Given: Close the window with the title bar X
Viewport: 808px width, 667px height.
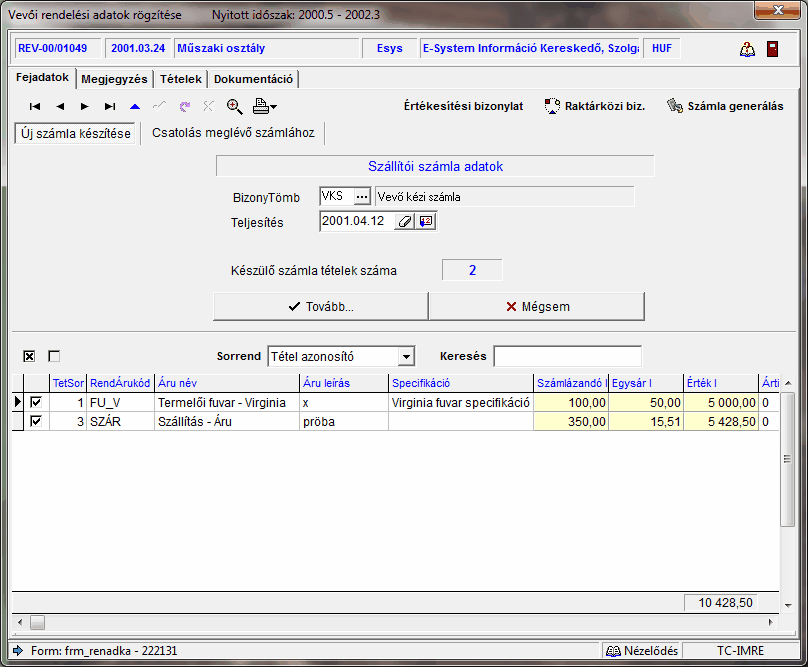Looking at the screenshot, I should tap(777, 10).
